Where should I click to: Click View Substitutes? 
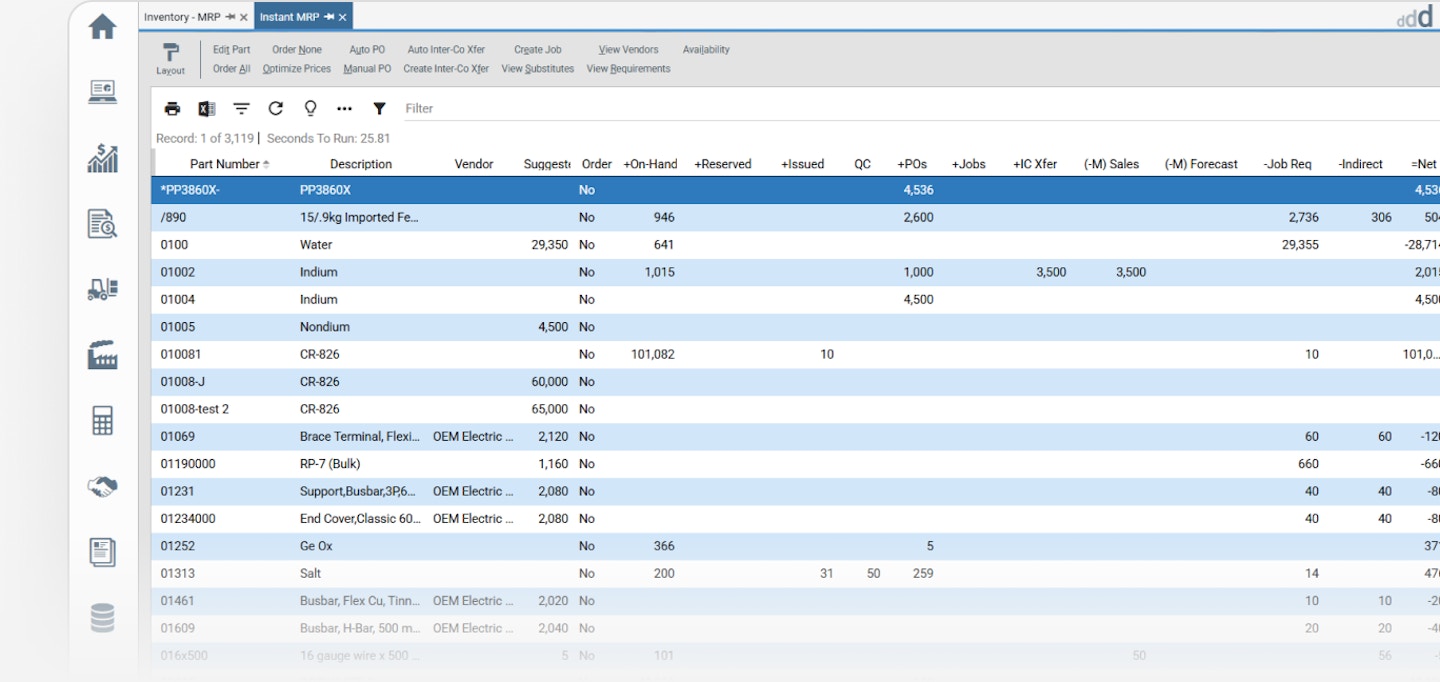pos(538,69)
